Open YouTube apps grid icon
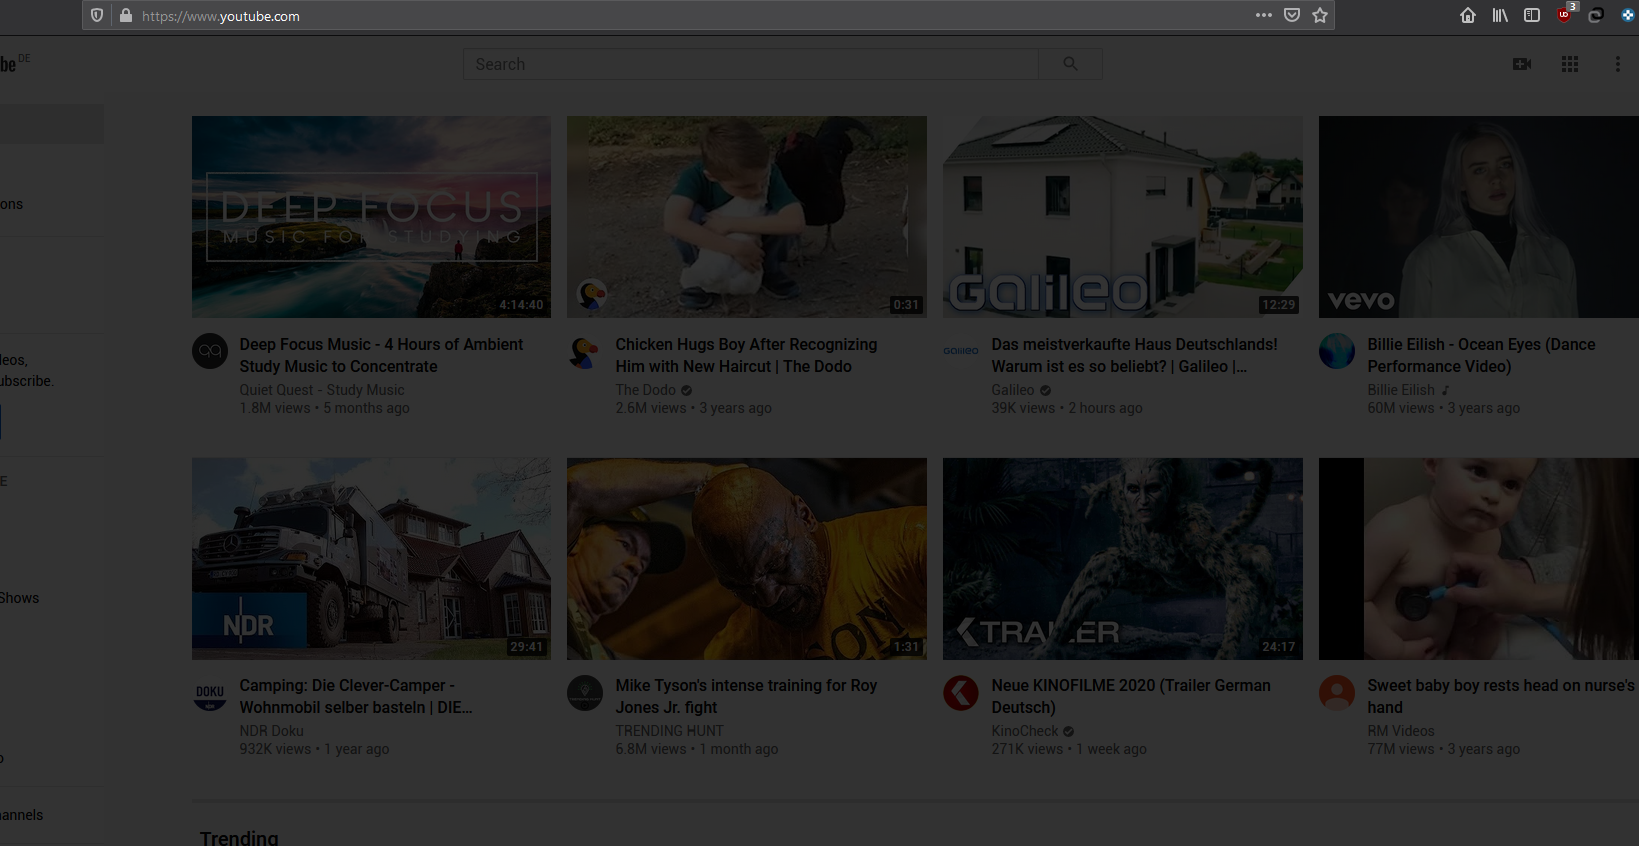1639x846 pixels. pyautogui.click(x=1570, y=64)
